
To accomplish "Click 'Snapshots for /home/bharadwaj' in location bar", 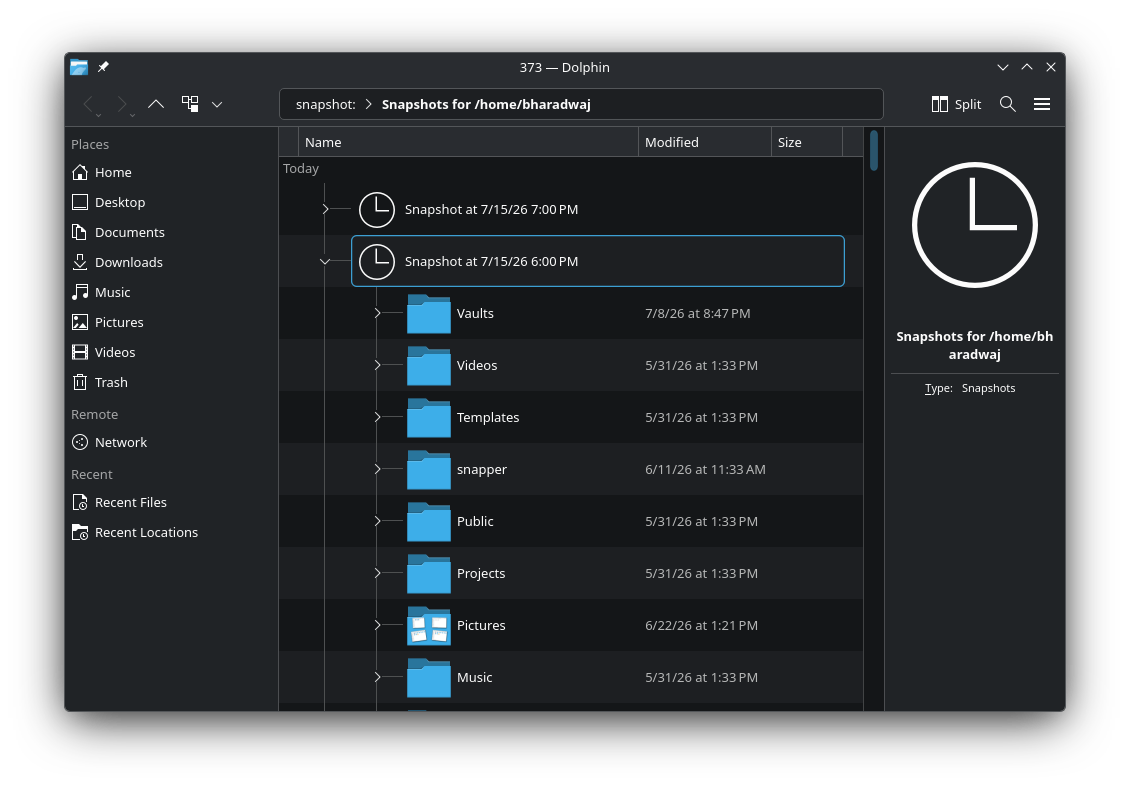I will (x=486, y=105).
